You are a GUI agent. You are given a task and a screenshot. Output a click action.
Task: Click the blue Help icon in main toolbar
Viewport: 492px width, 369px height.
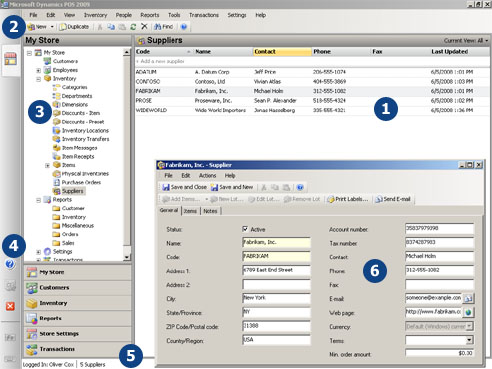click(x=184, y=27)
